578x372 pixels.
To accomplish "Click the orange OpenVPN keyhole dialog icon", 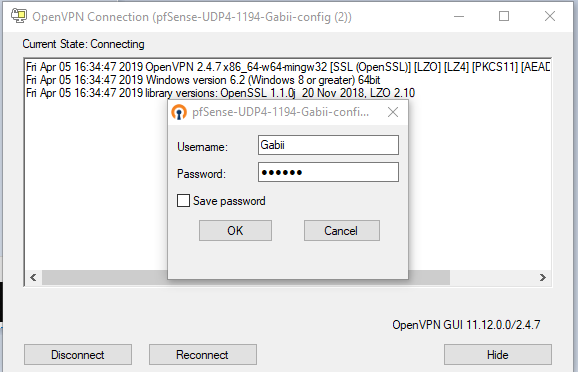I will coord(179,112).
